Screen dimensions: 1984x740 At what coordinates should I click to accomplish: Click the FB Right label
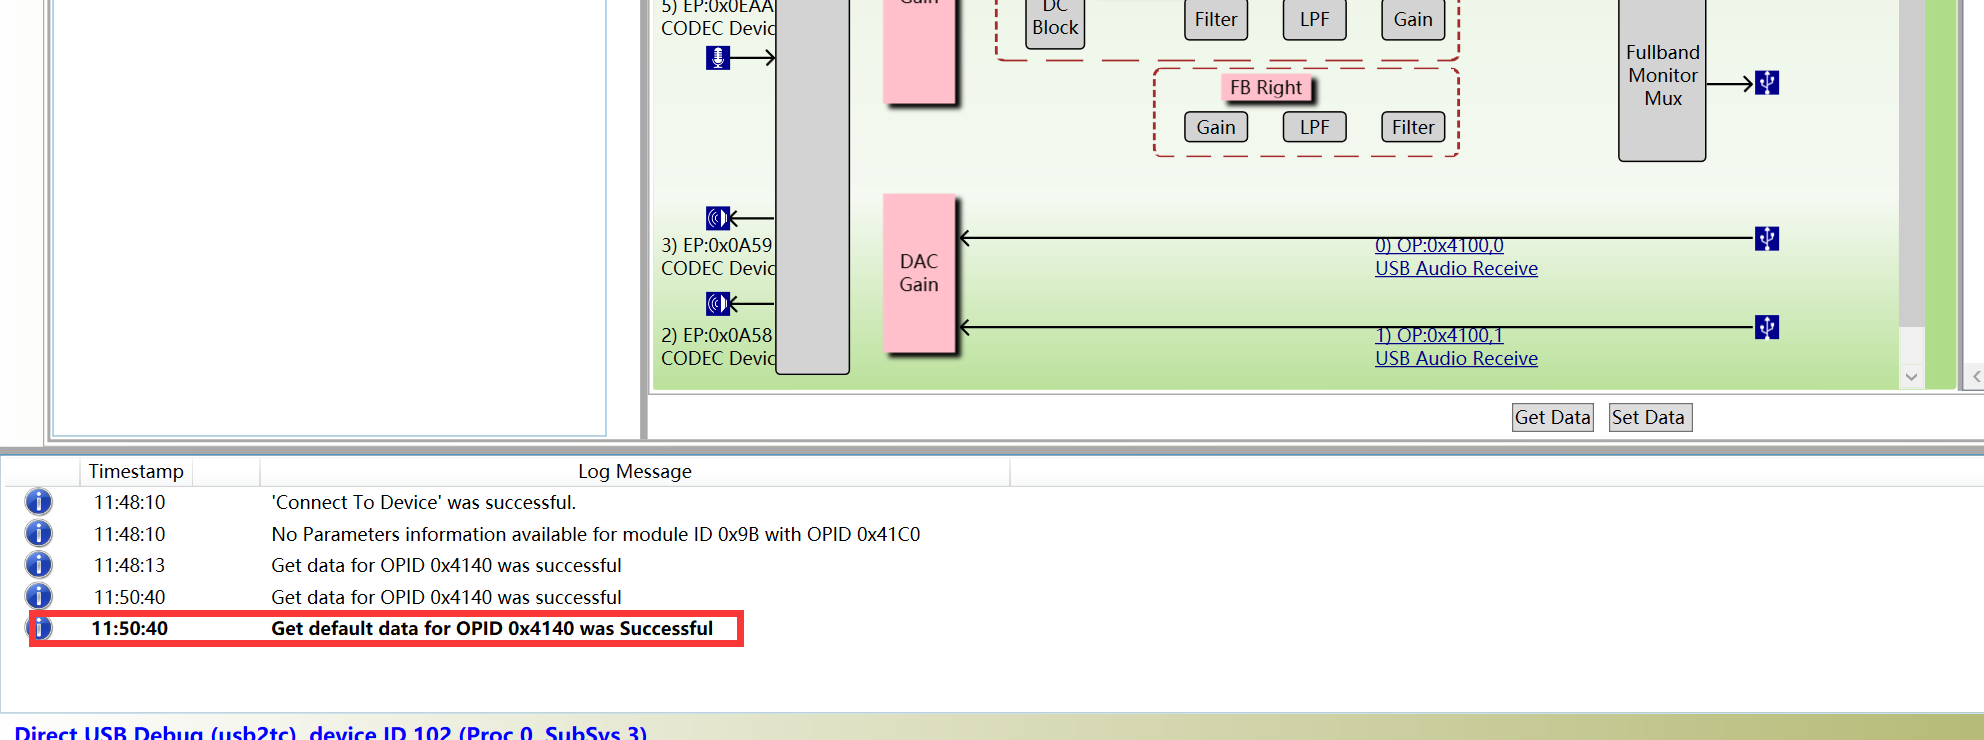pos(1265,88)
